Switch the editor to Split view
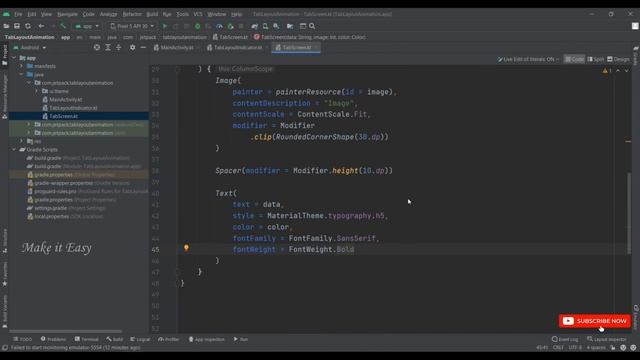This screenshot has width=640, height=360. click(596, 60)
